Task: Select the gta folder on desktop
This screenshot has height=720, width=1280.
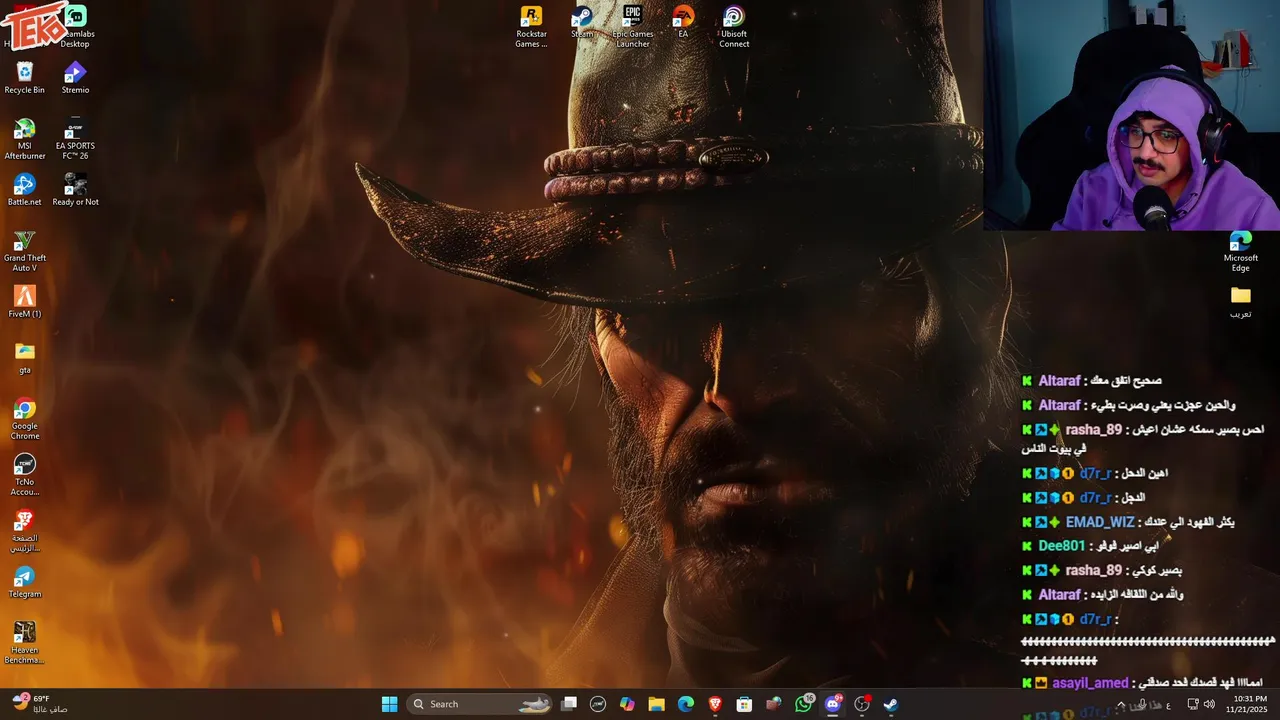Action: pos(25,358)
